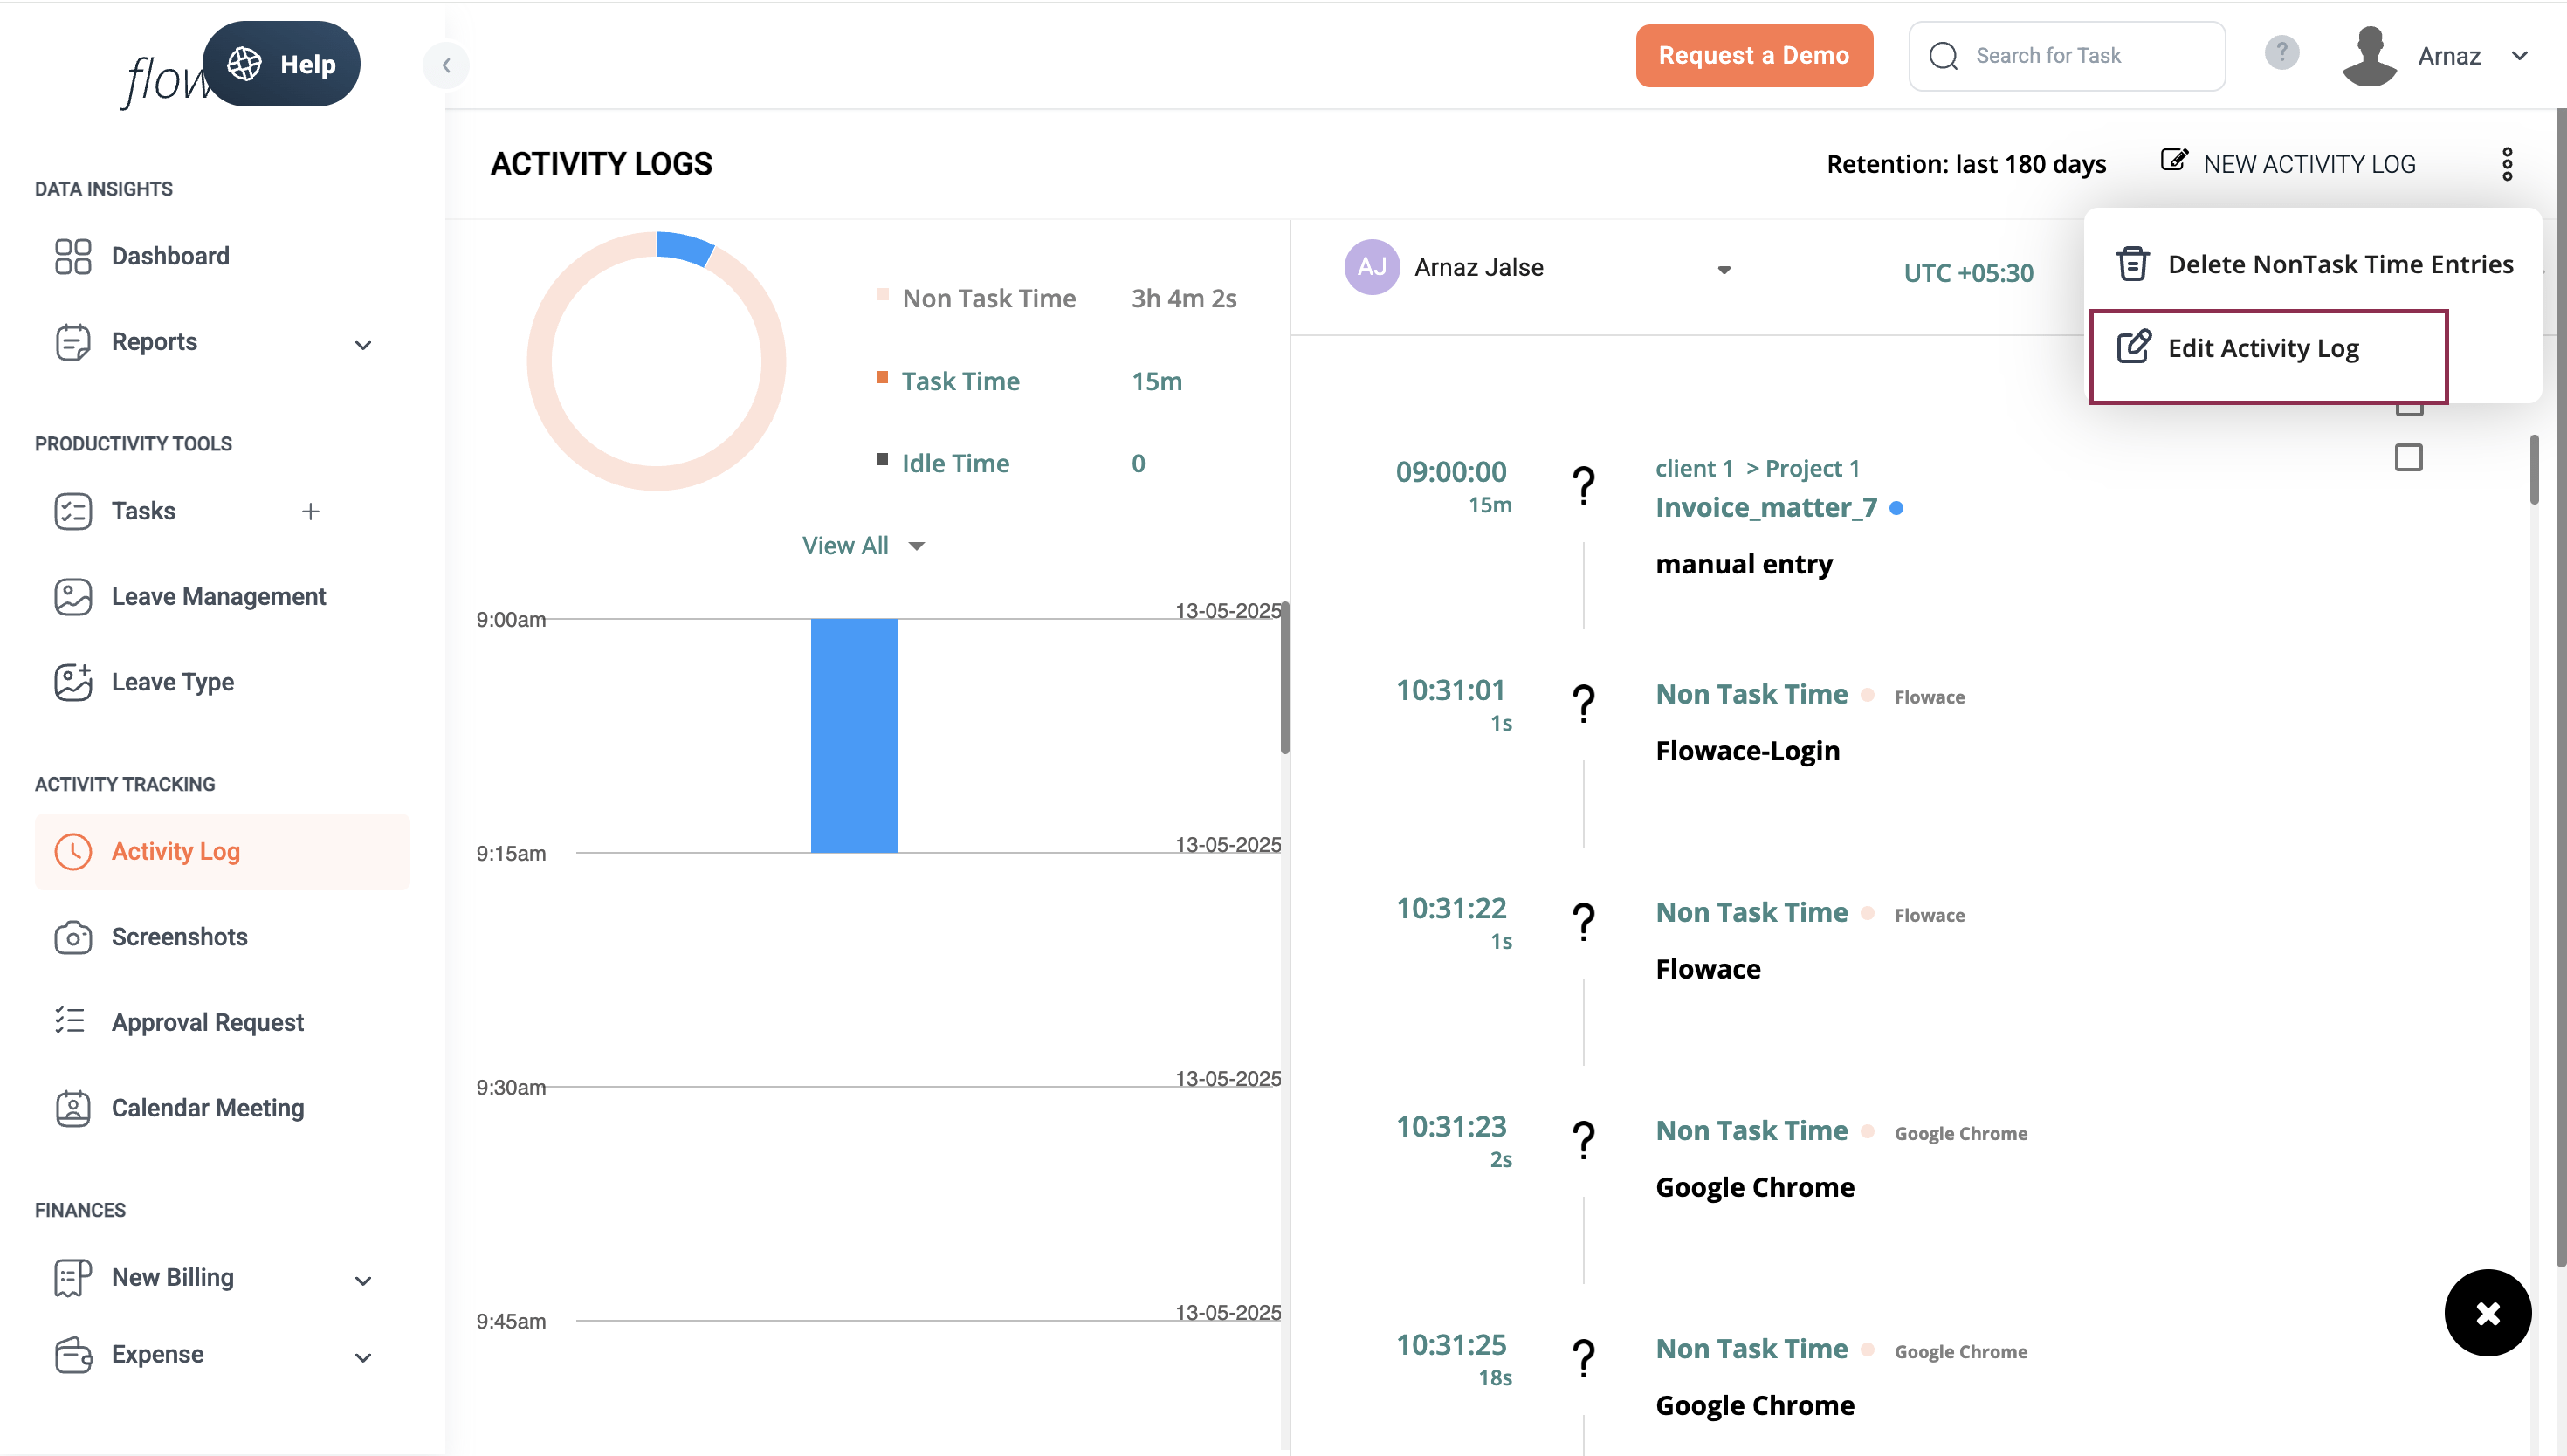Open the Screenshots page
The height and width of the screenshot is (1456, 2567).
click(179, 937)
